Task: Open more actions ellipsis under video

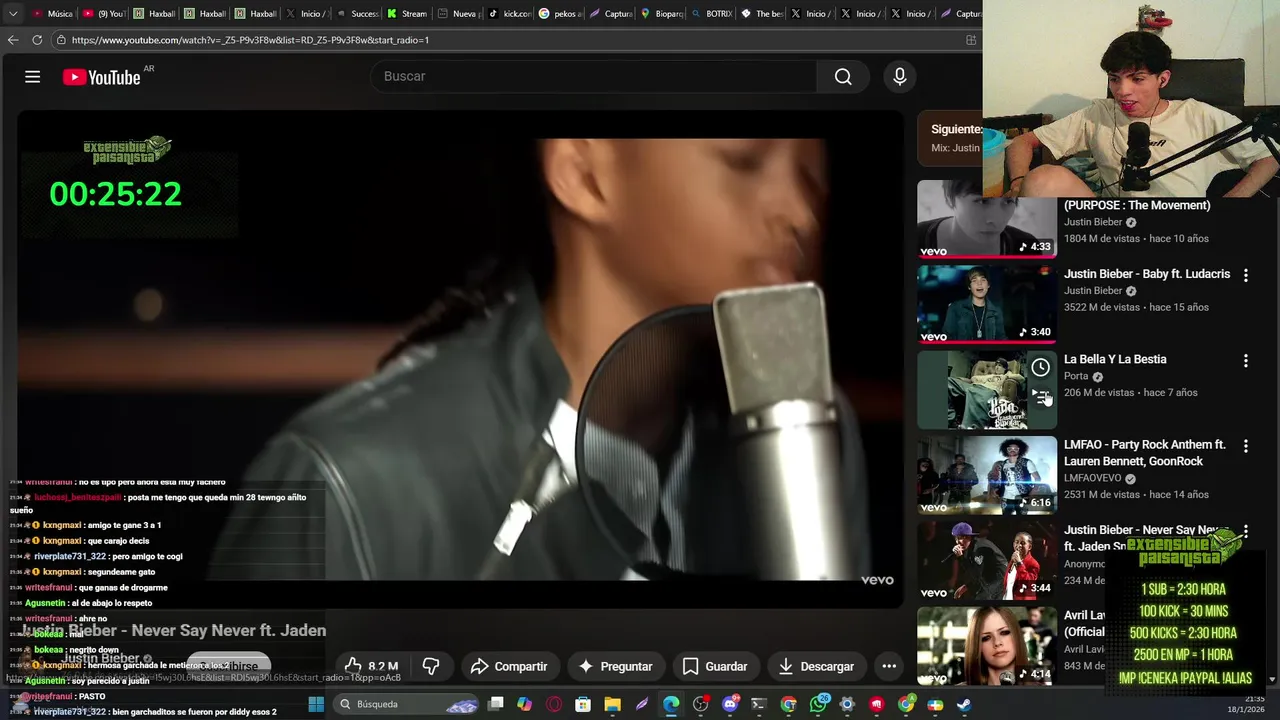Action: pos(888,666)
